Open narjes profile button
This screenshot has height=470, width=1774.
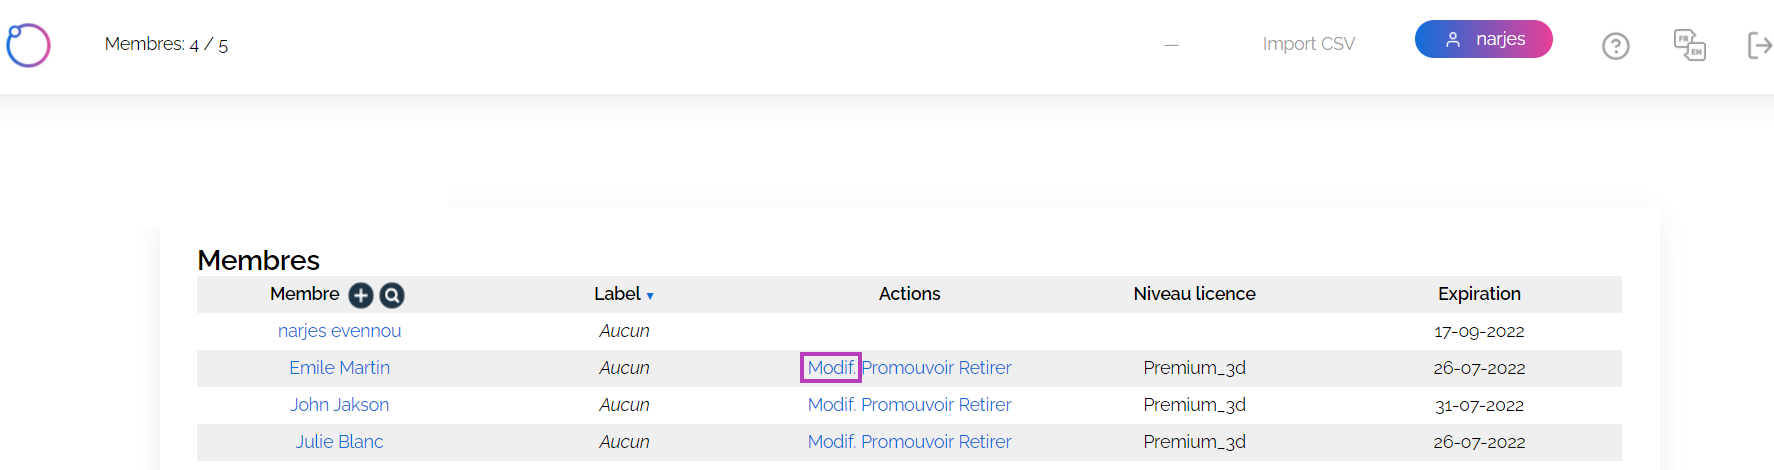pos(1483,39)
